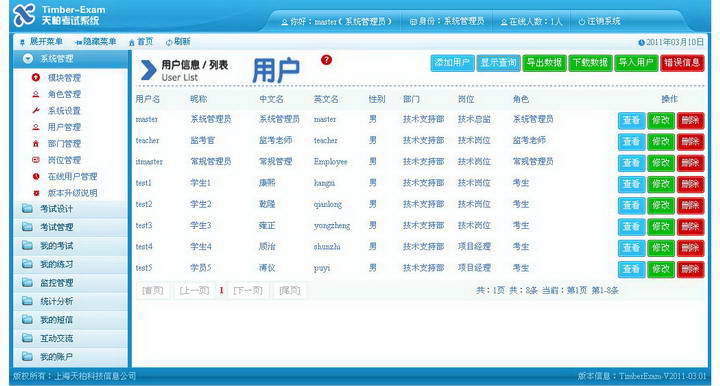The image size is (720, 386).
Task: Click the 岗位管理 card icon
Action: point(36,160)
